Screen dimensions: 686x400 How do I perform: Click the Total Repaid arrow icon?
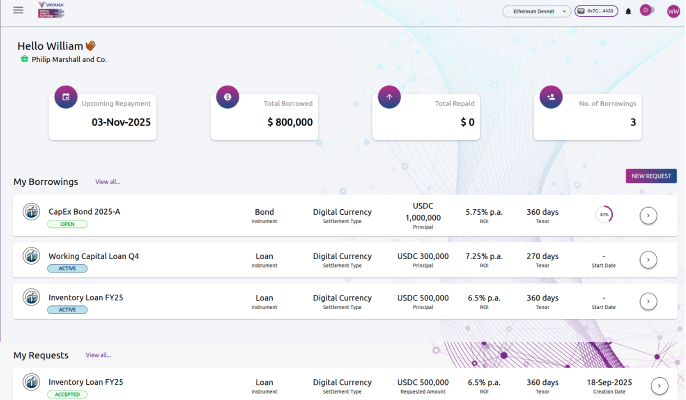[389, 97]
